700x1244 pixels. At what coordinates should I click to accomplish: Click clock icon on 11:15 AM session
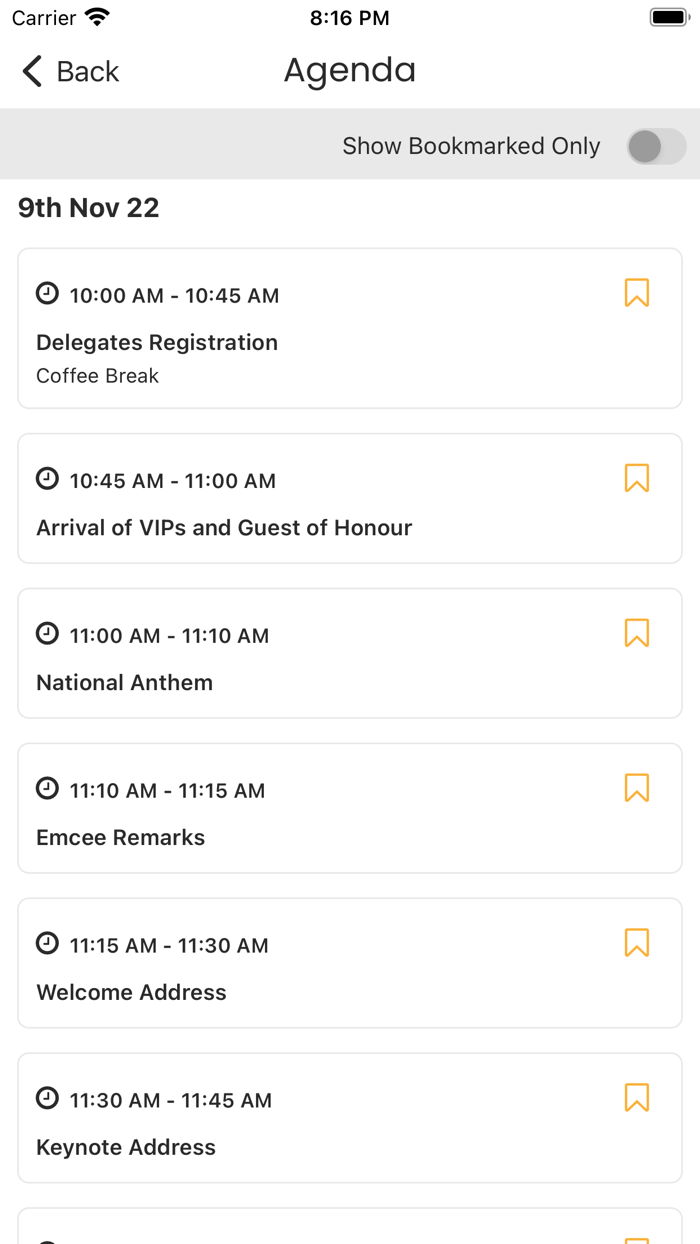[x=47, y=943]
